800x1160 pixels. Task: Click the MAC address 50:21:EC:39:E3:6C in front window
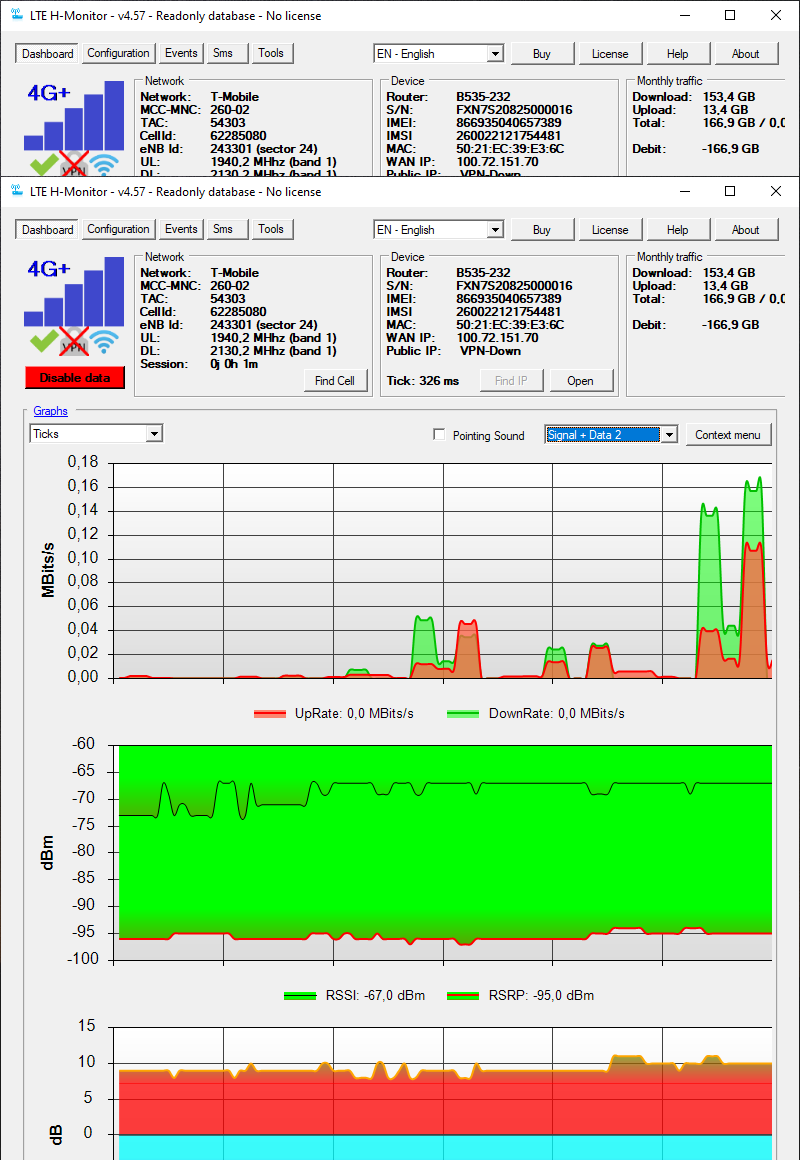click(511, 324)
